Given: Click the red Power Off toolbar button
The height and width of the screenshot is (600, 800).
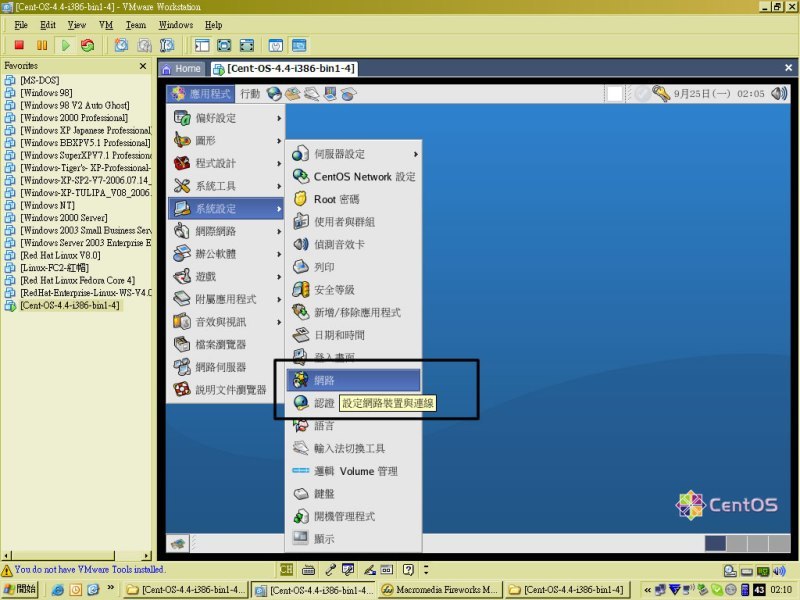Looking at the screenshot, I should pos(19,45).
